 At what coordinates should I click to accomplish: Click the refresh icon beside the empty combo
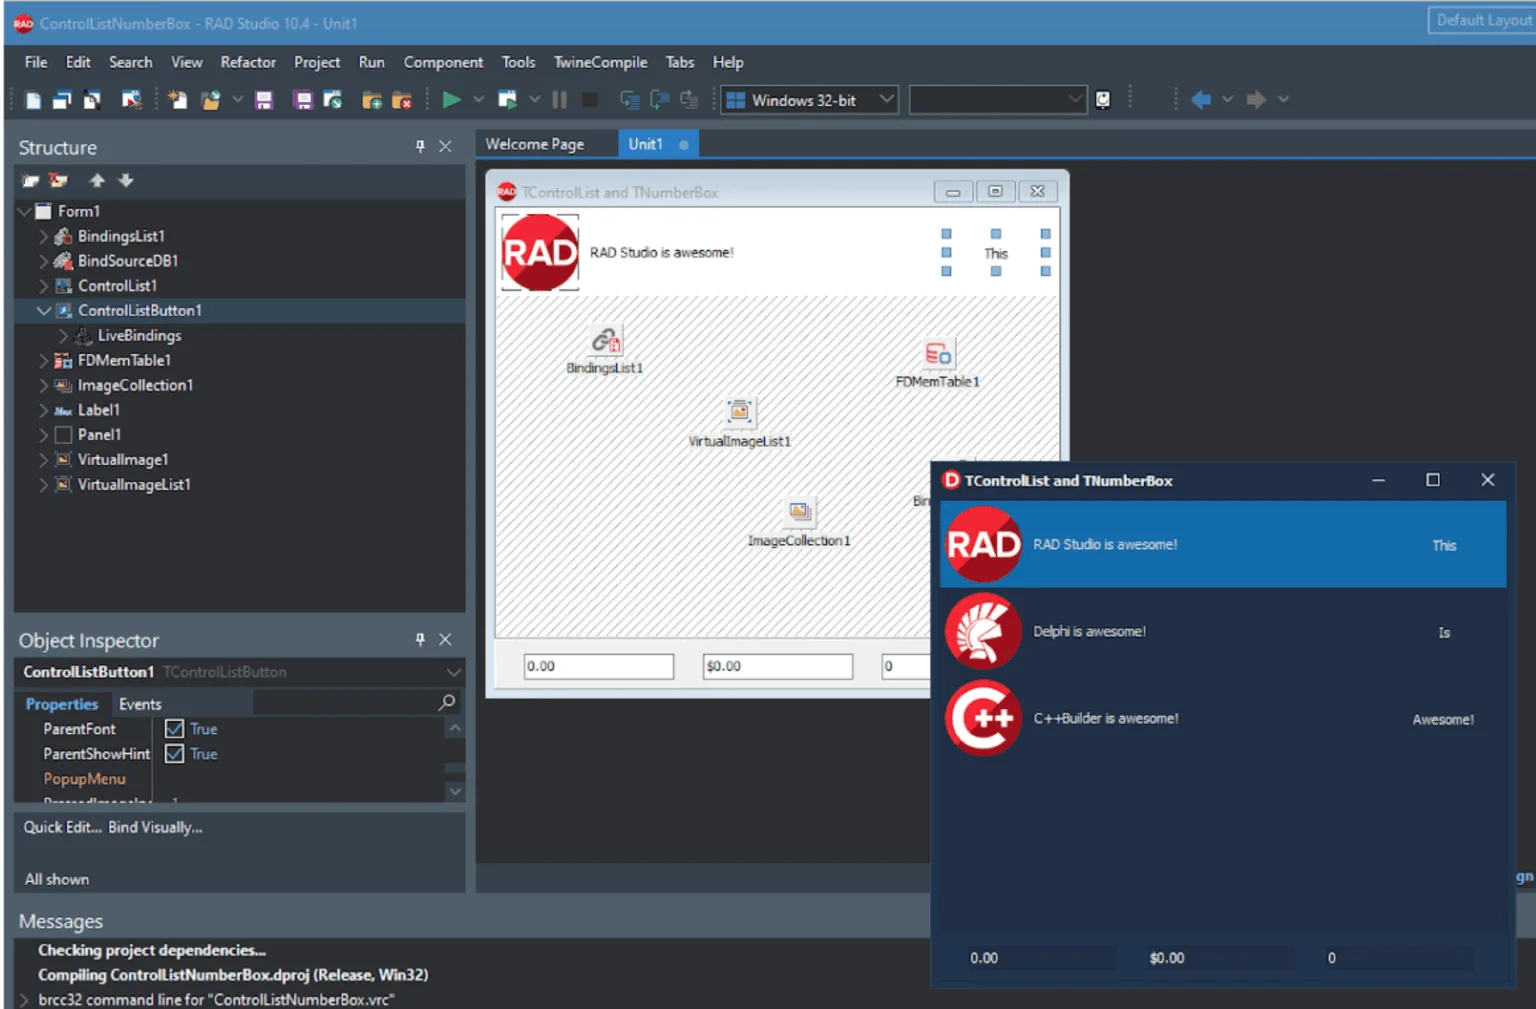(1103, 100)
